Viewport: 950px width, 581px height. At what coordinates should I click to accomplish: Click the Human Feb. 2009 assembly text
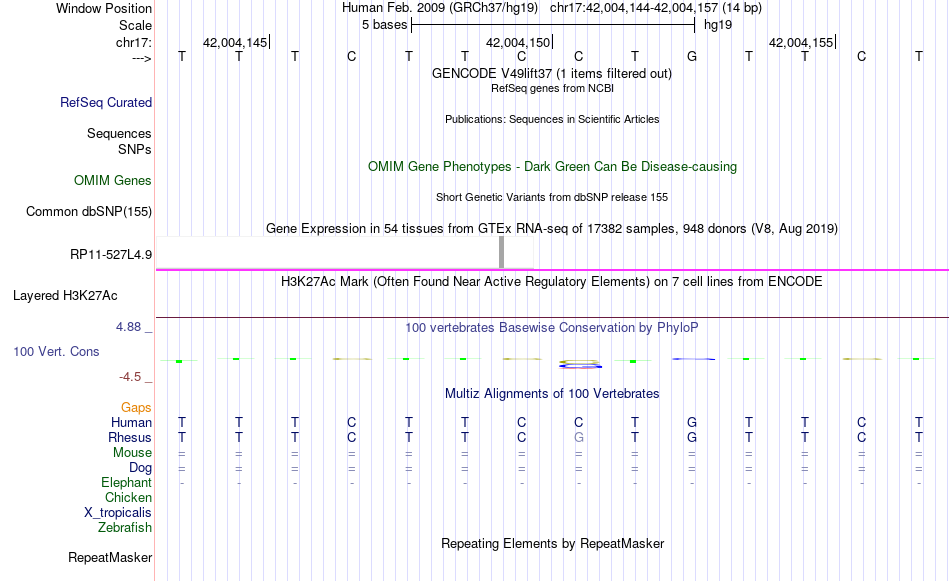[x=440, y=8]
